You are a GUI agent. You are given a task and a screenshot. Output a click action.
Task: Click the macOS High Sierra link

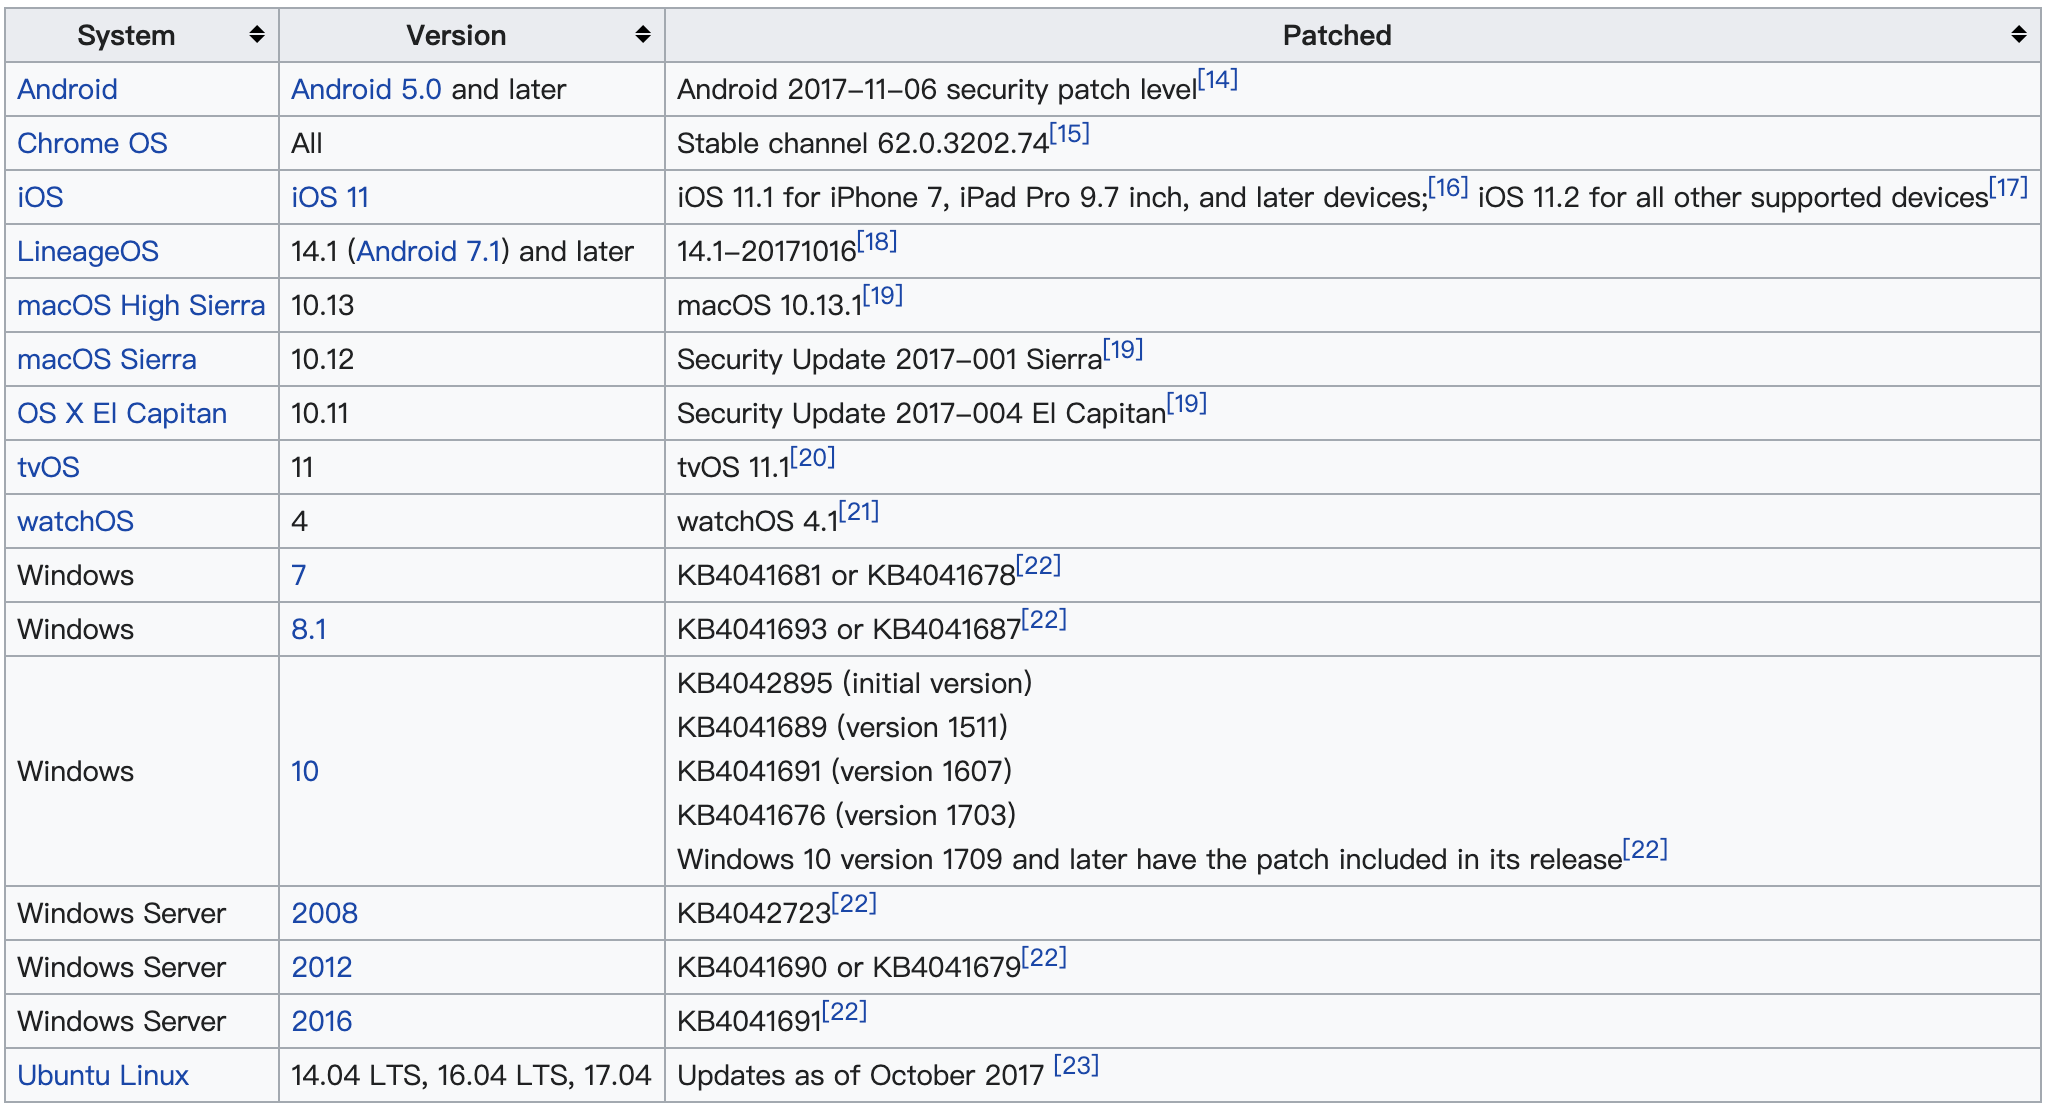[141, 305]
